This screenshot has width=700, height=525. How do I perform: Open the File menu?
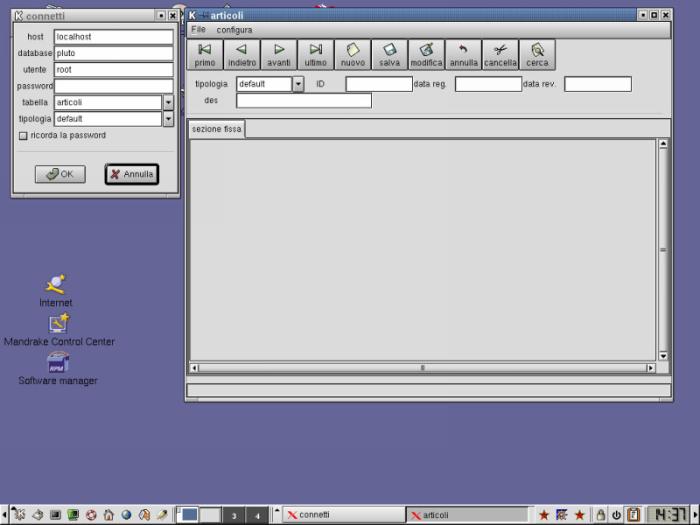click(x=198, y=30)
